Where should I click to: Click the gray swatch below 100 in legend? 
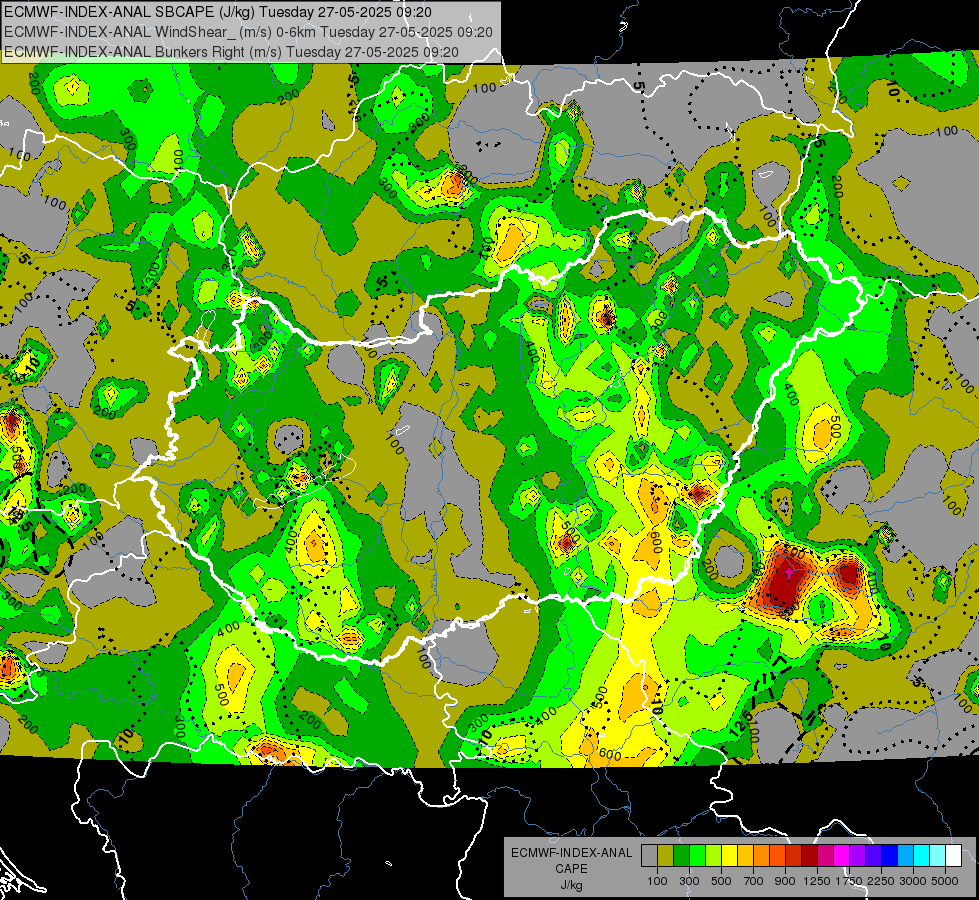[x=649, y=856]
